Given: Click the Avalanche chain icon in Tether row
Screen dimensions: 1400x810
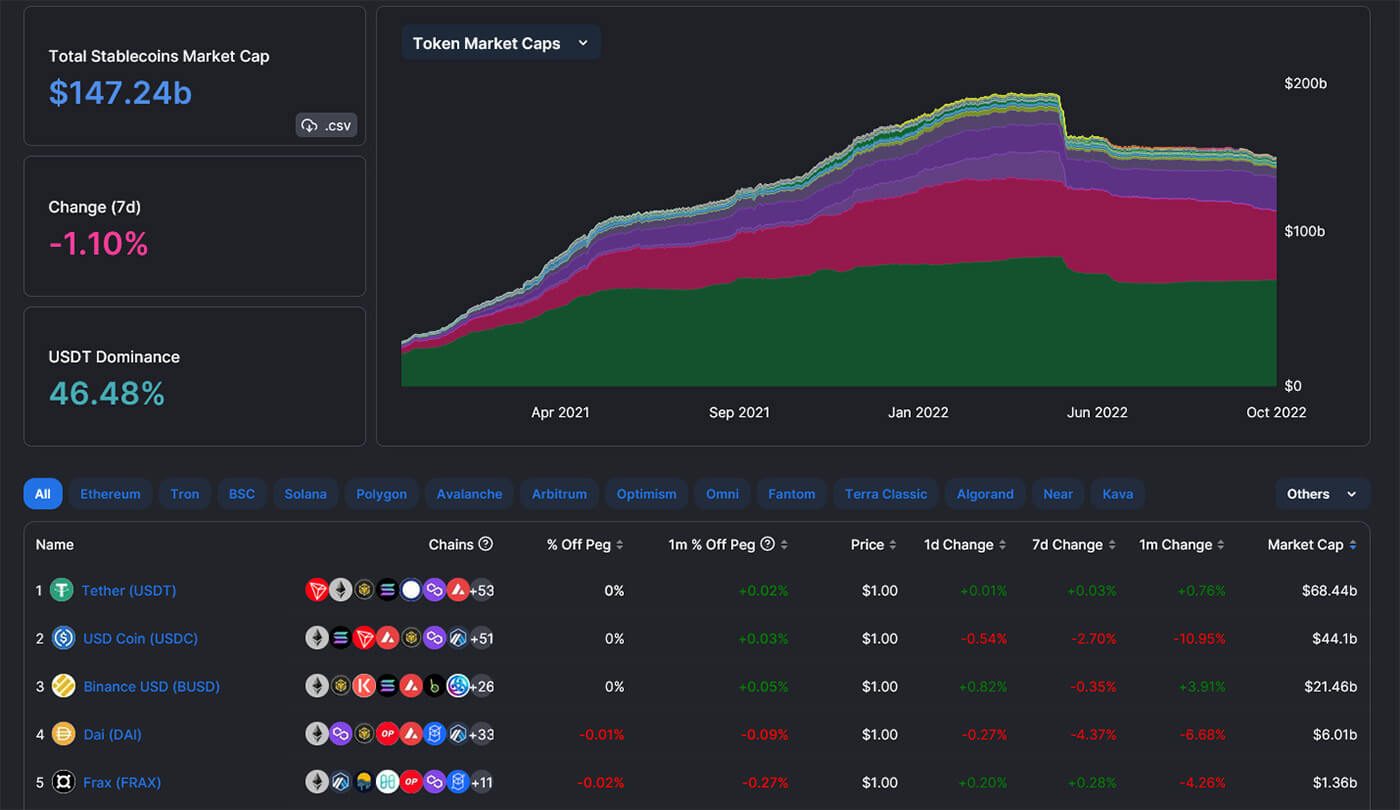Looking at the screenshot, I should coord(458,590).
